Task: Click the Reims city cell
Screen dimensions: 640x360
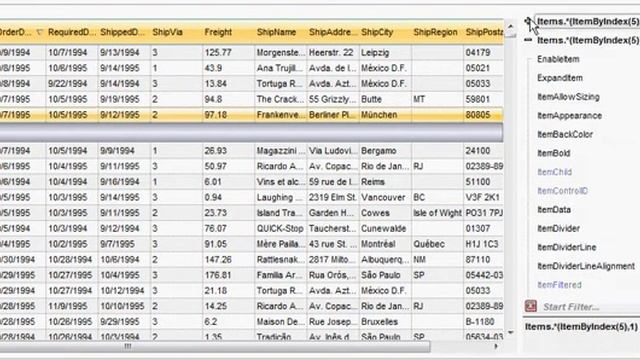Action: tap(385, 182)
